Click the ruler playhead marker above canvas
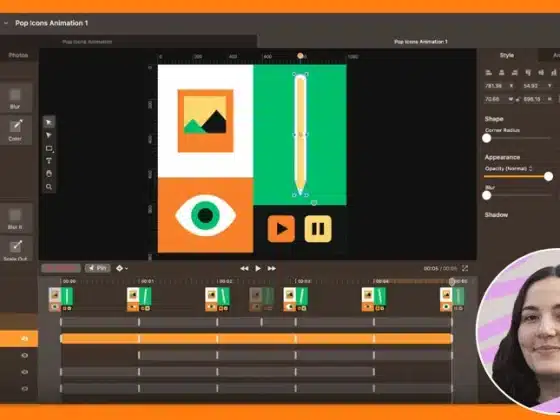The image size is (560, 420). [x=300, y=56]
